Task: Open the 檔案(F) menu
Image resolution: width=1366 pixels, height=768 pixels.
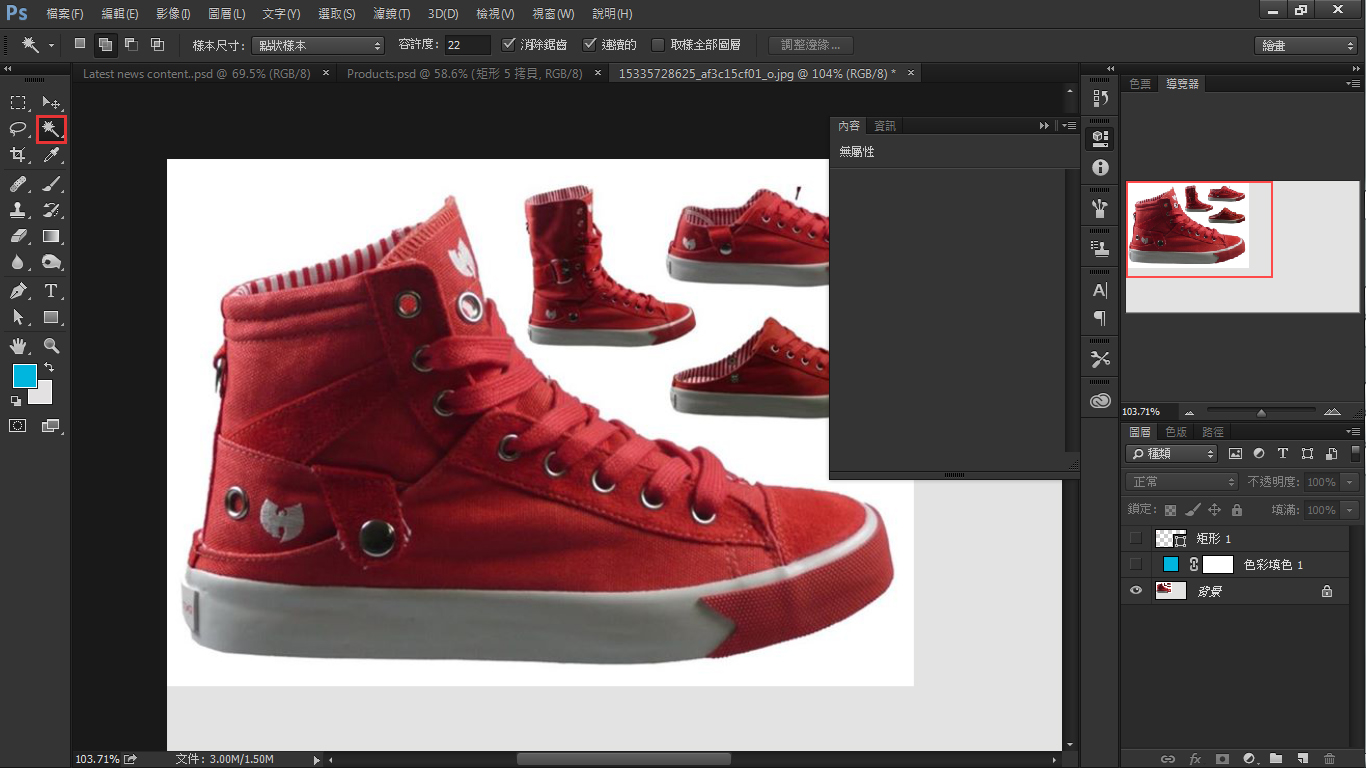Action: coord(64,14)
